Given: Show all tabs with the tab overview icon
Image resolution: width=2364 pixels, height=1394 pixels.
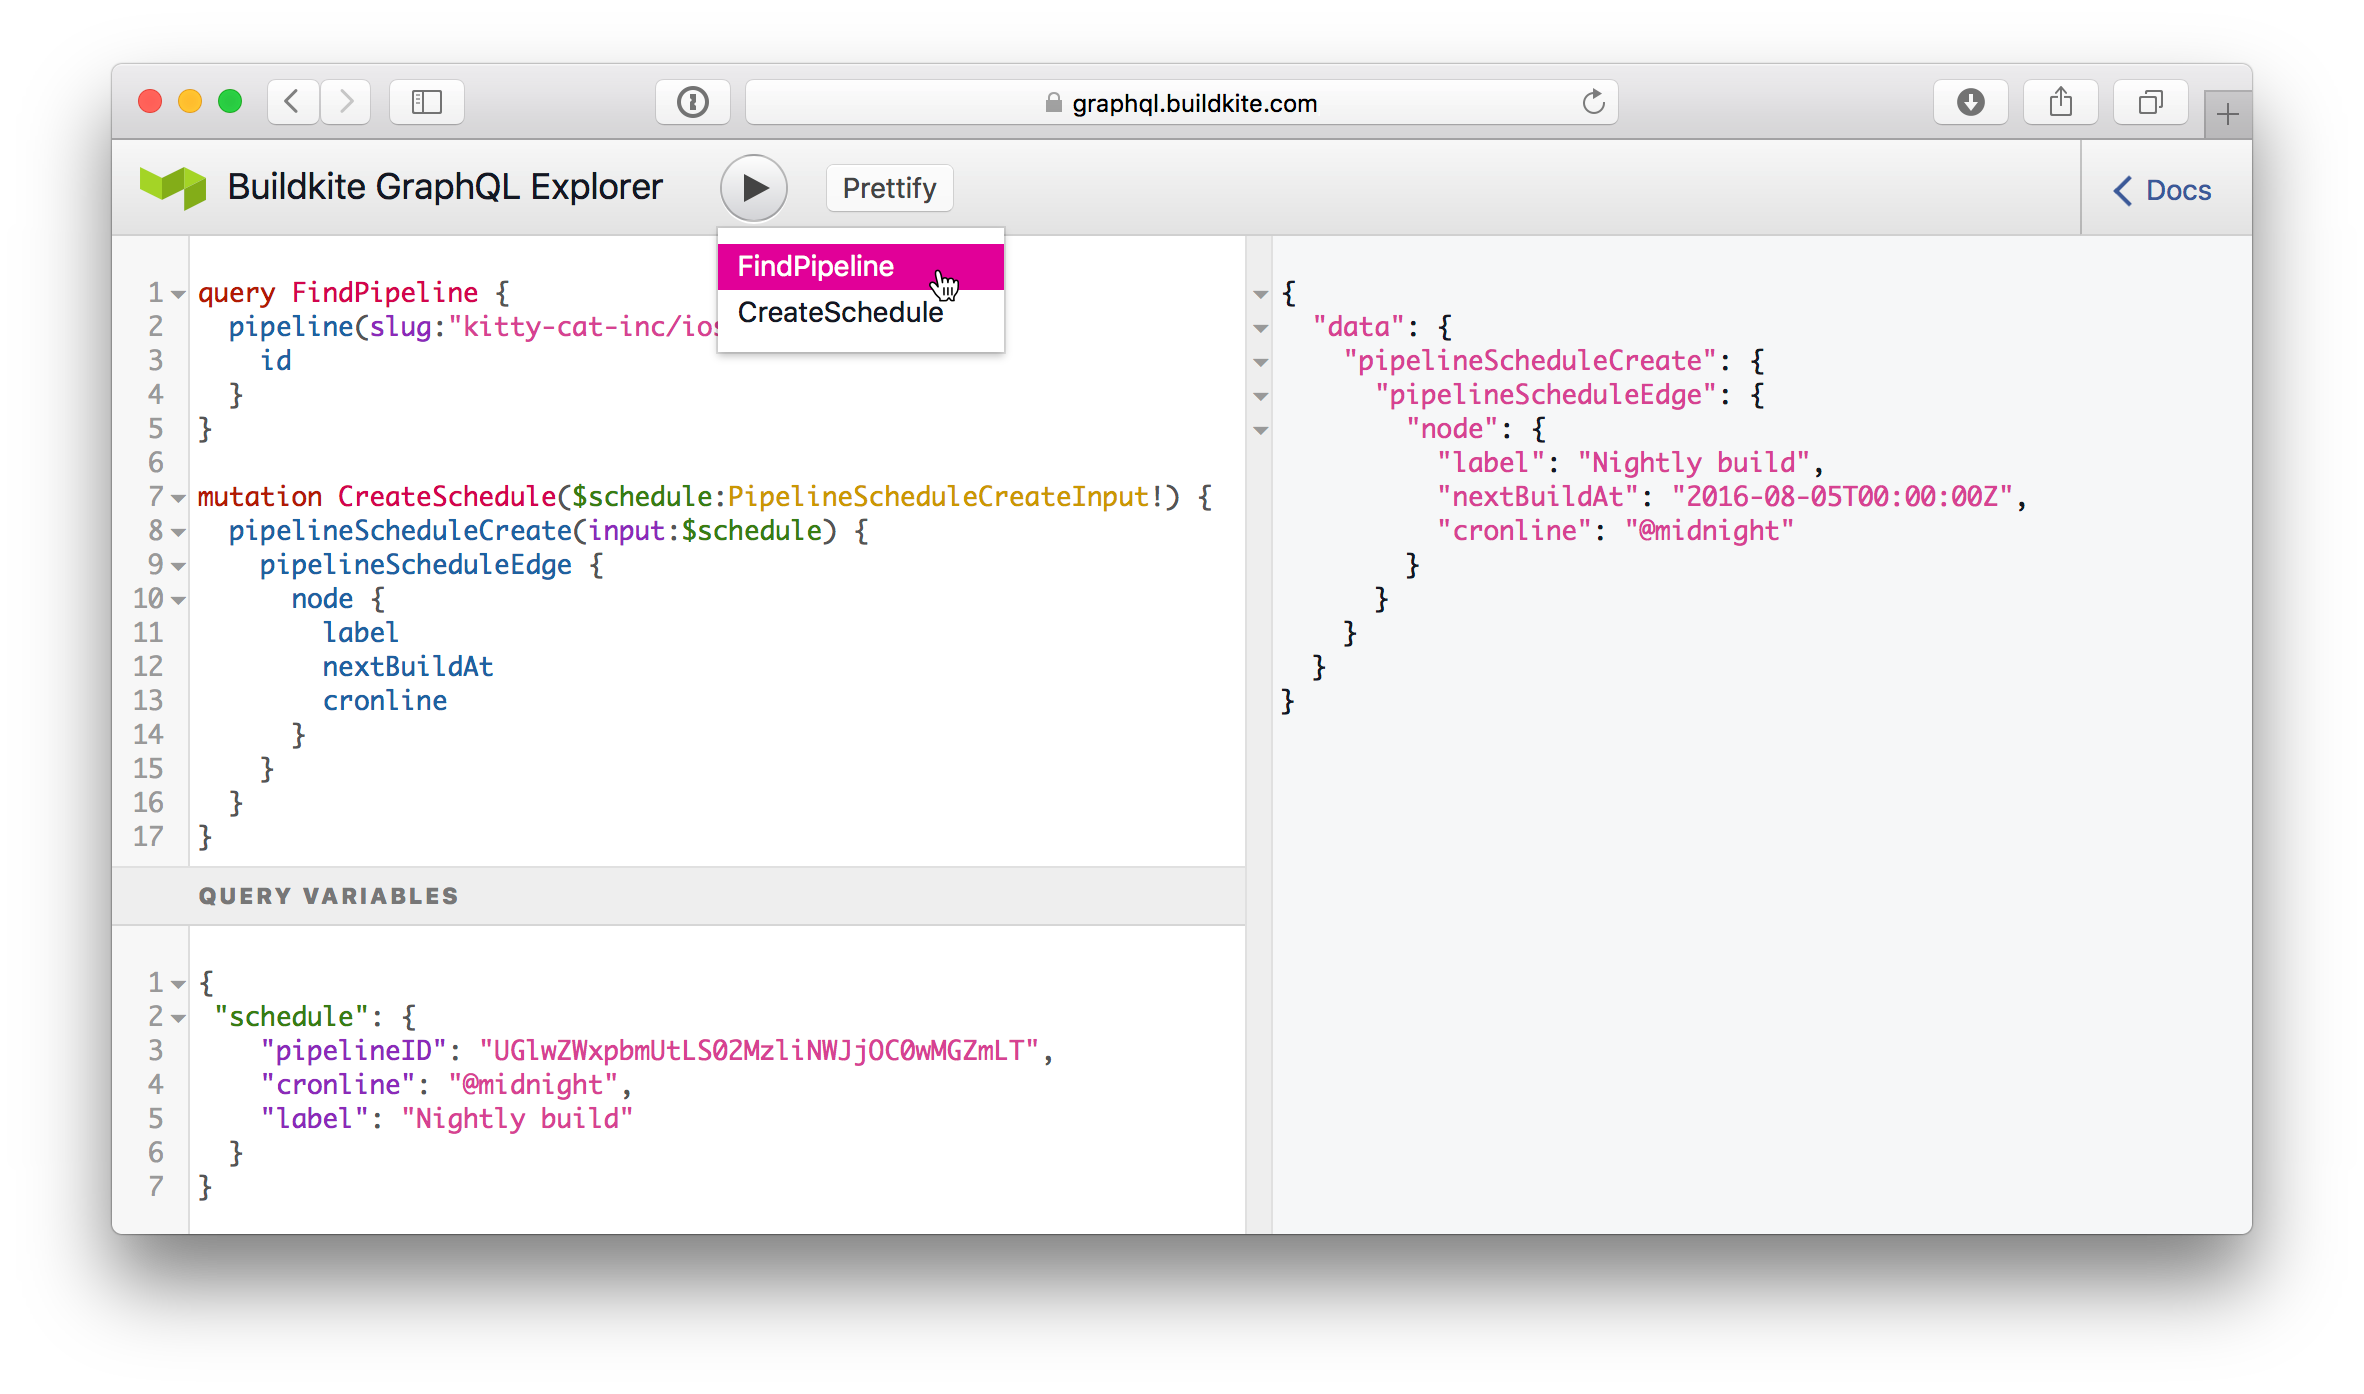Looking at the screenshot, I should click(x=2150, y=102).
